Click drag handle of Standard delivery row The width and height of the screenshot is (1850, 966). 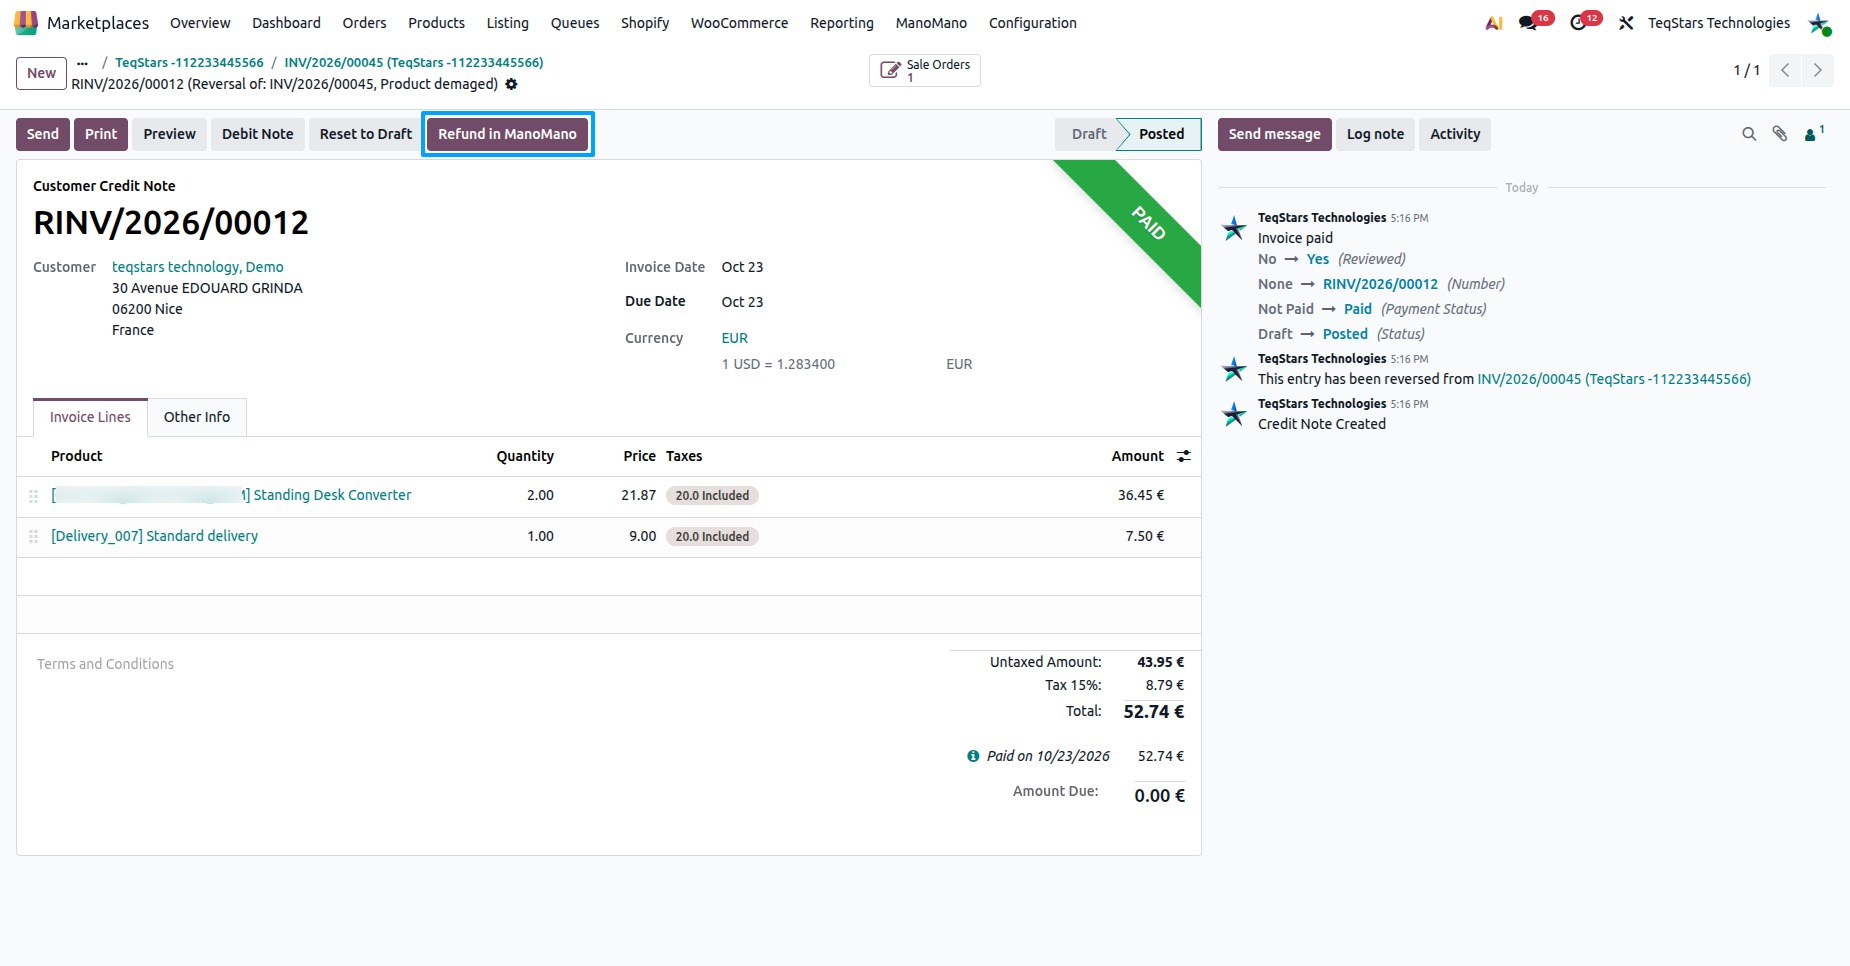click(33, 537)
